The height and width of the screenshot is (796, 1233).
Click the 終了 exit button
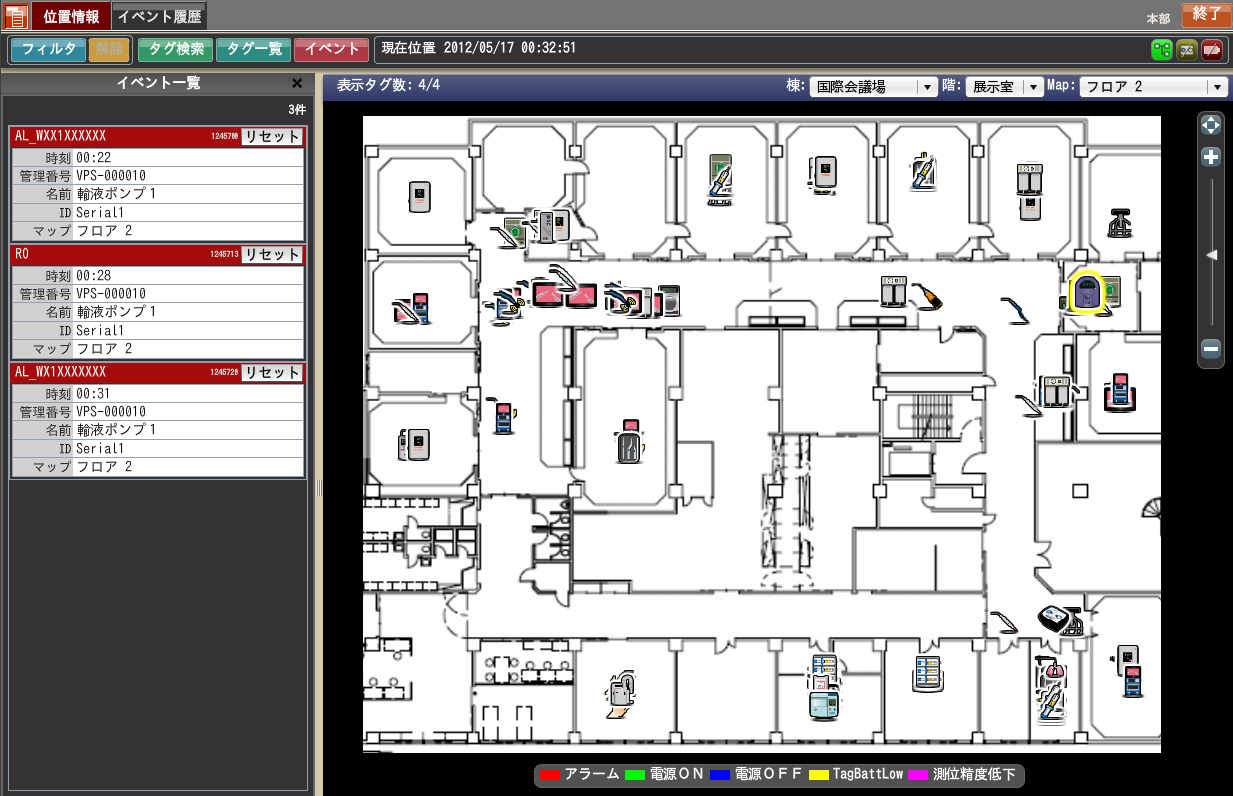[x=1206, y=14]
